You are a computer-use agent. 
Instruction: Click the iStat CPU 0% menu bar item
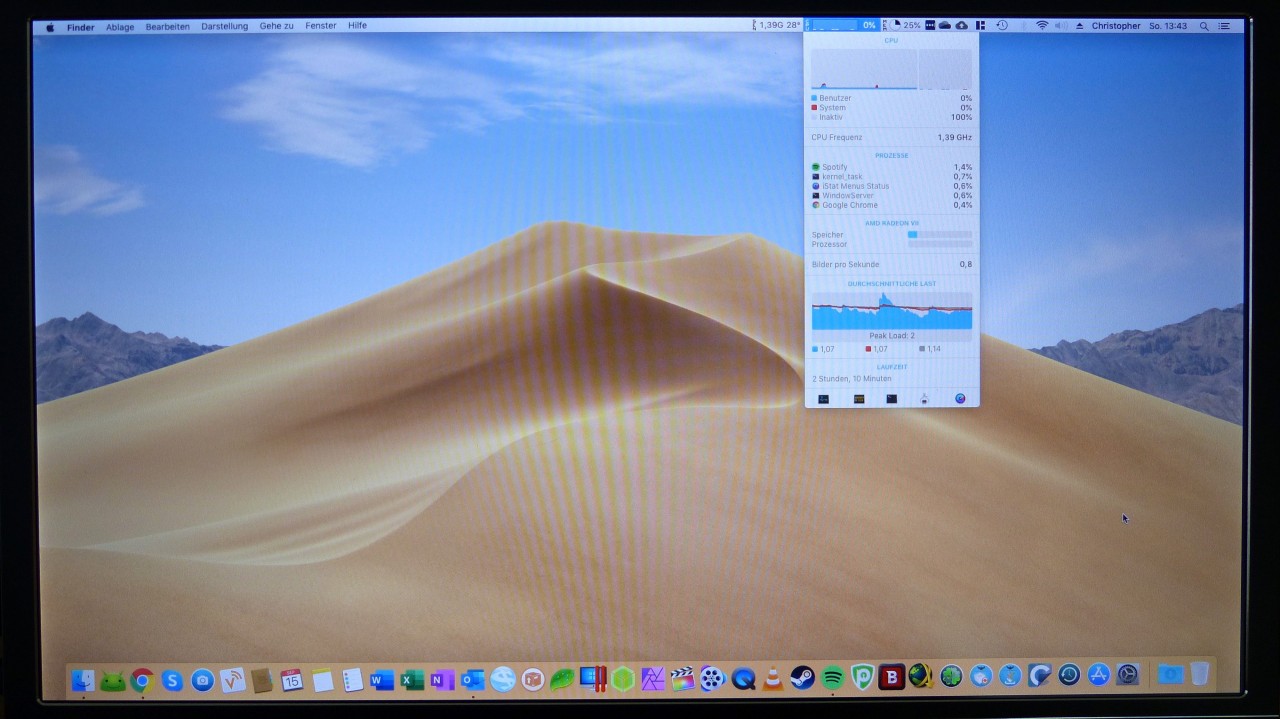[842, 25]
